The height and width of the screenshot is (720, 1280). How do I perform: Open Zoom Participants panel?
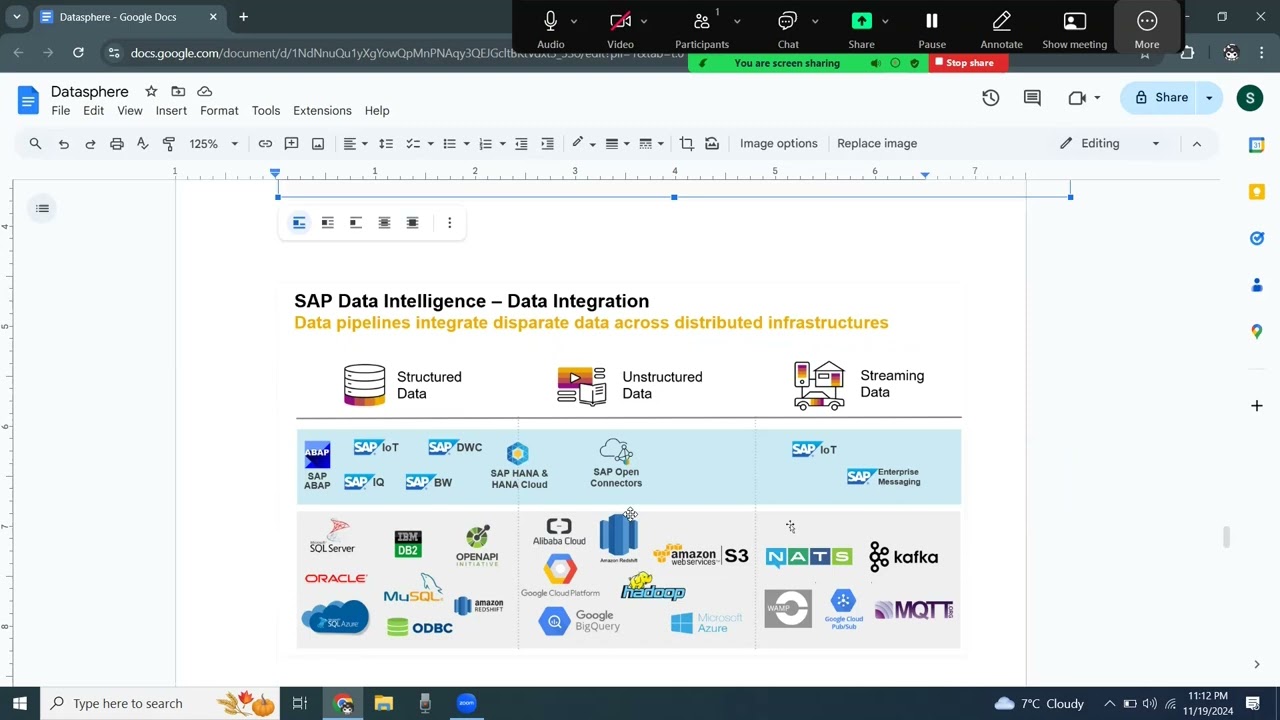click(x=702, y=28)
